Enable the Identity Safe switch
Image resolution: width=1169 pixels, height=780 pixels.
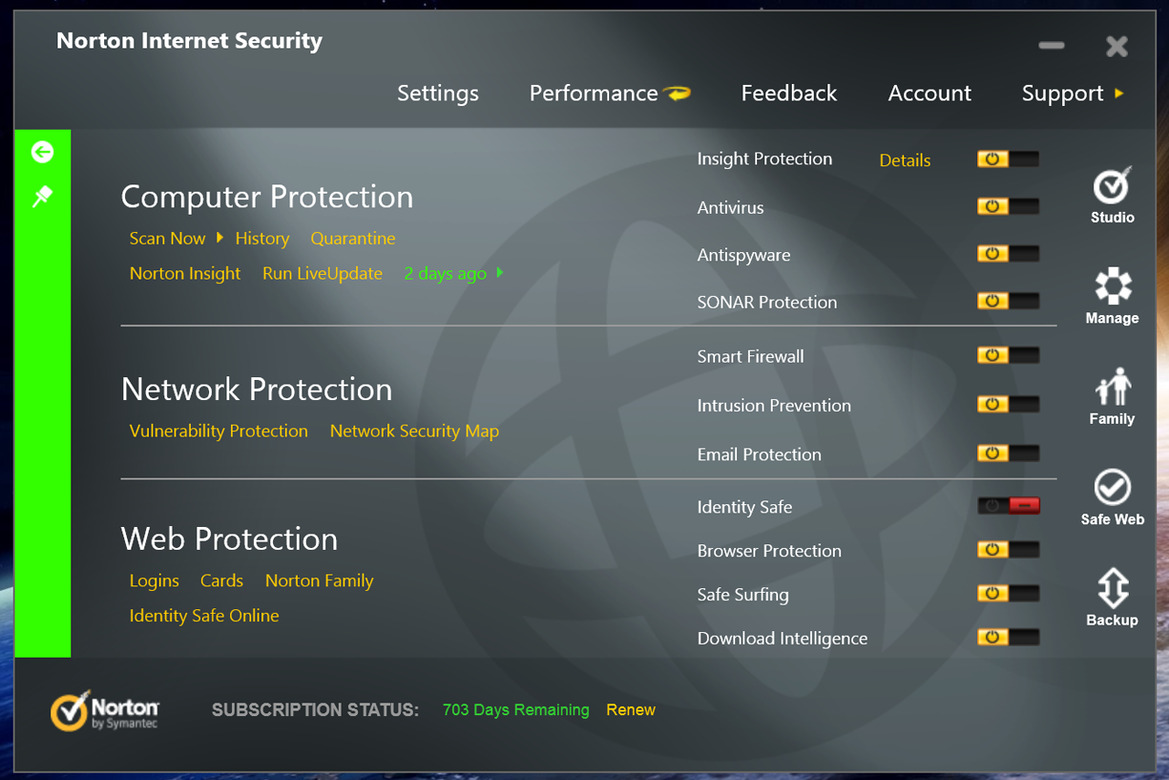point(1008,506)
